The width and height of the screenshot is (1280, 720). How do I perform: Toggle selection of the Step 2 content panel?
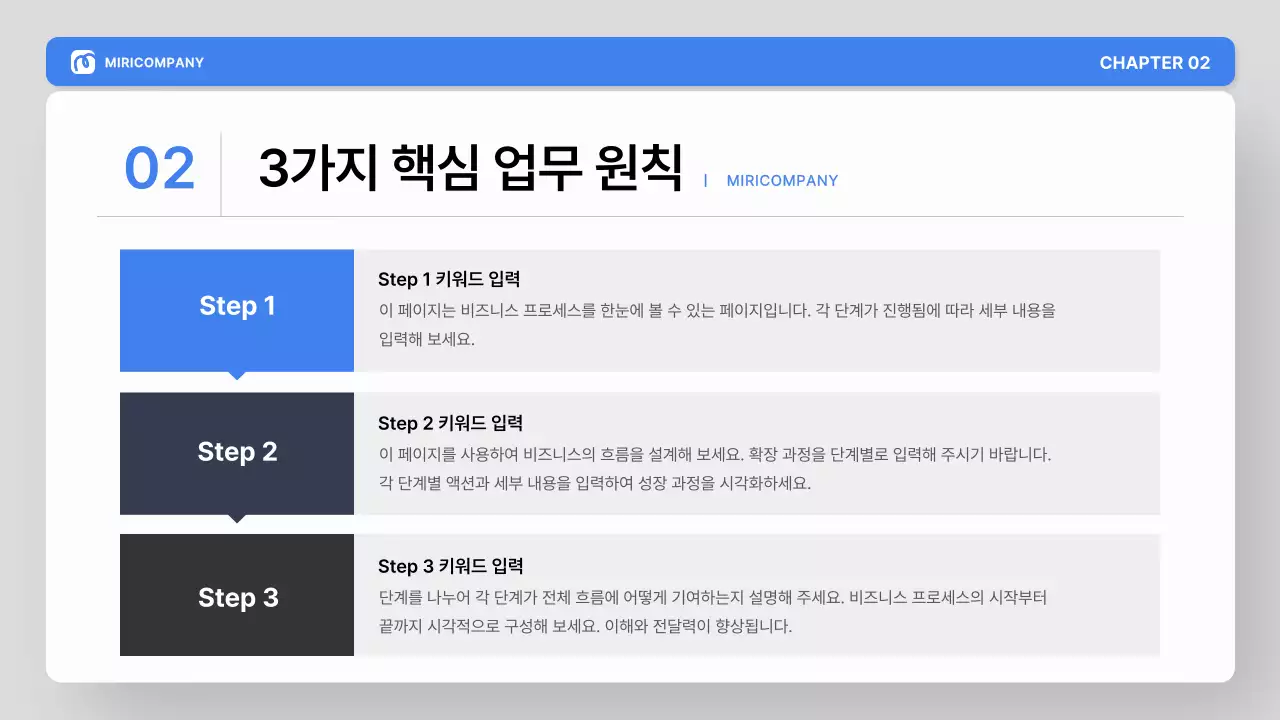pyautogui.click(x=757, y=454)
